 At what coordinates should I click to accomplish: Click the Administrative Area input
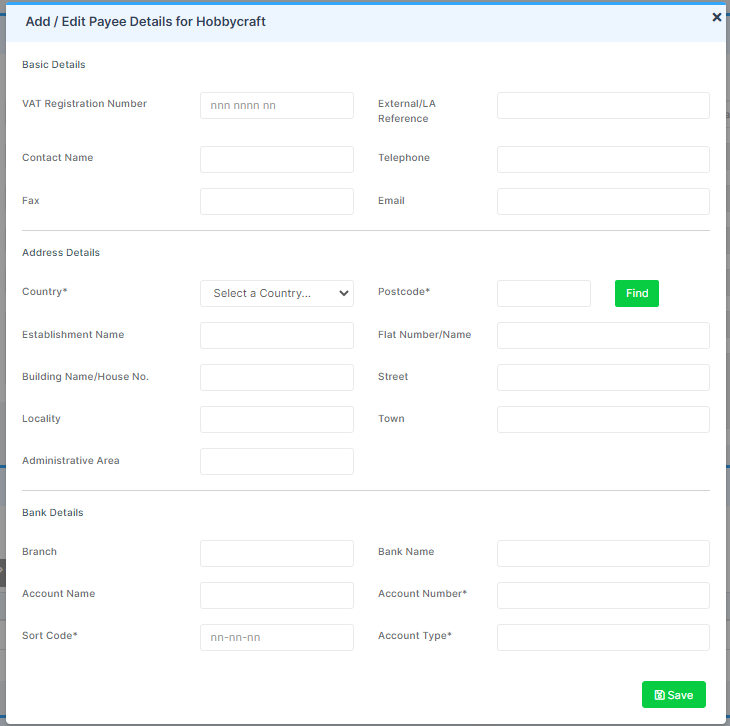tap(277, 461)
